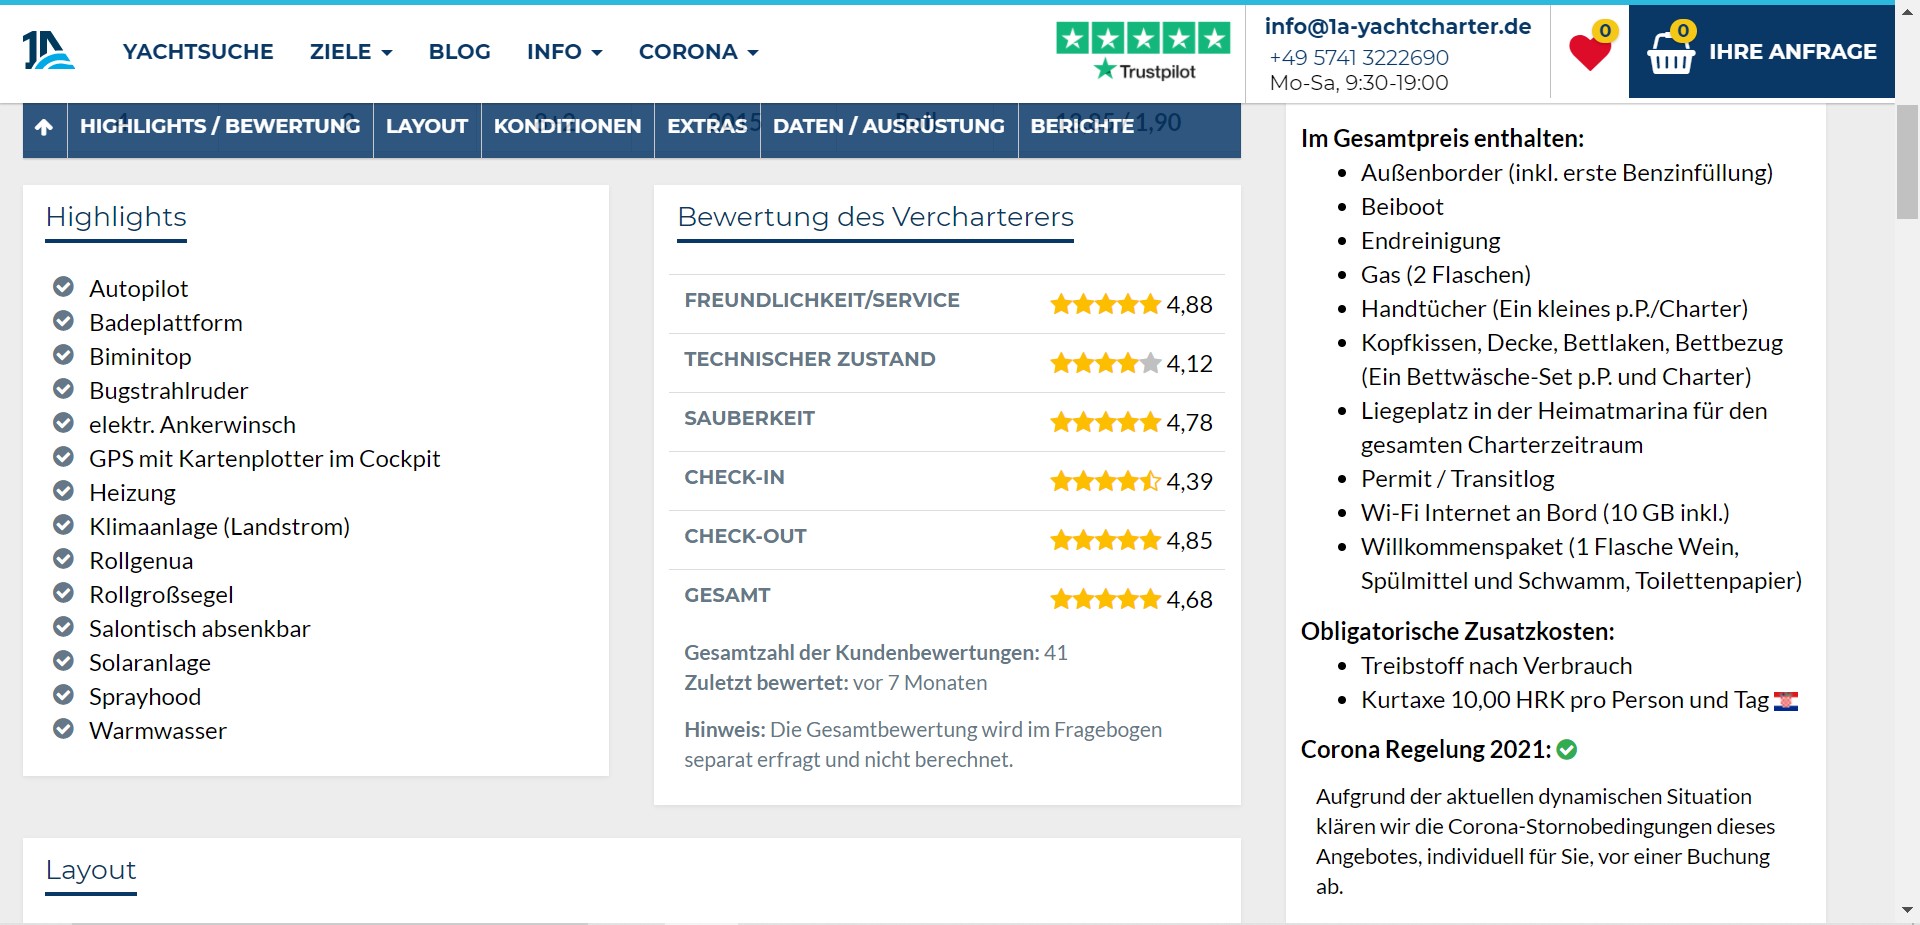Open the favorites heart icon

click(1589, 52)
